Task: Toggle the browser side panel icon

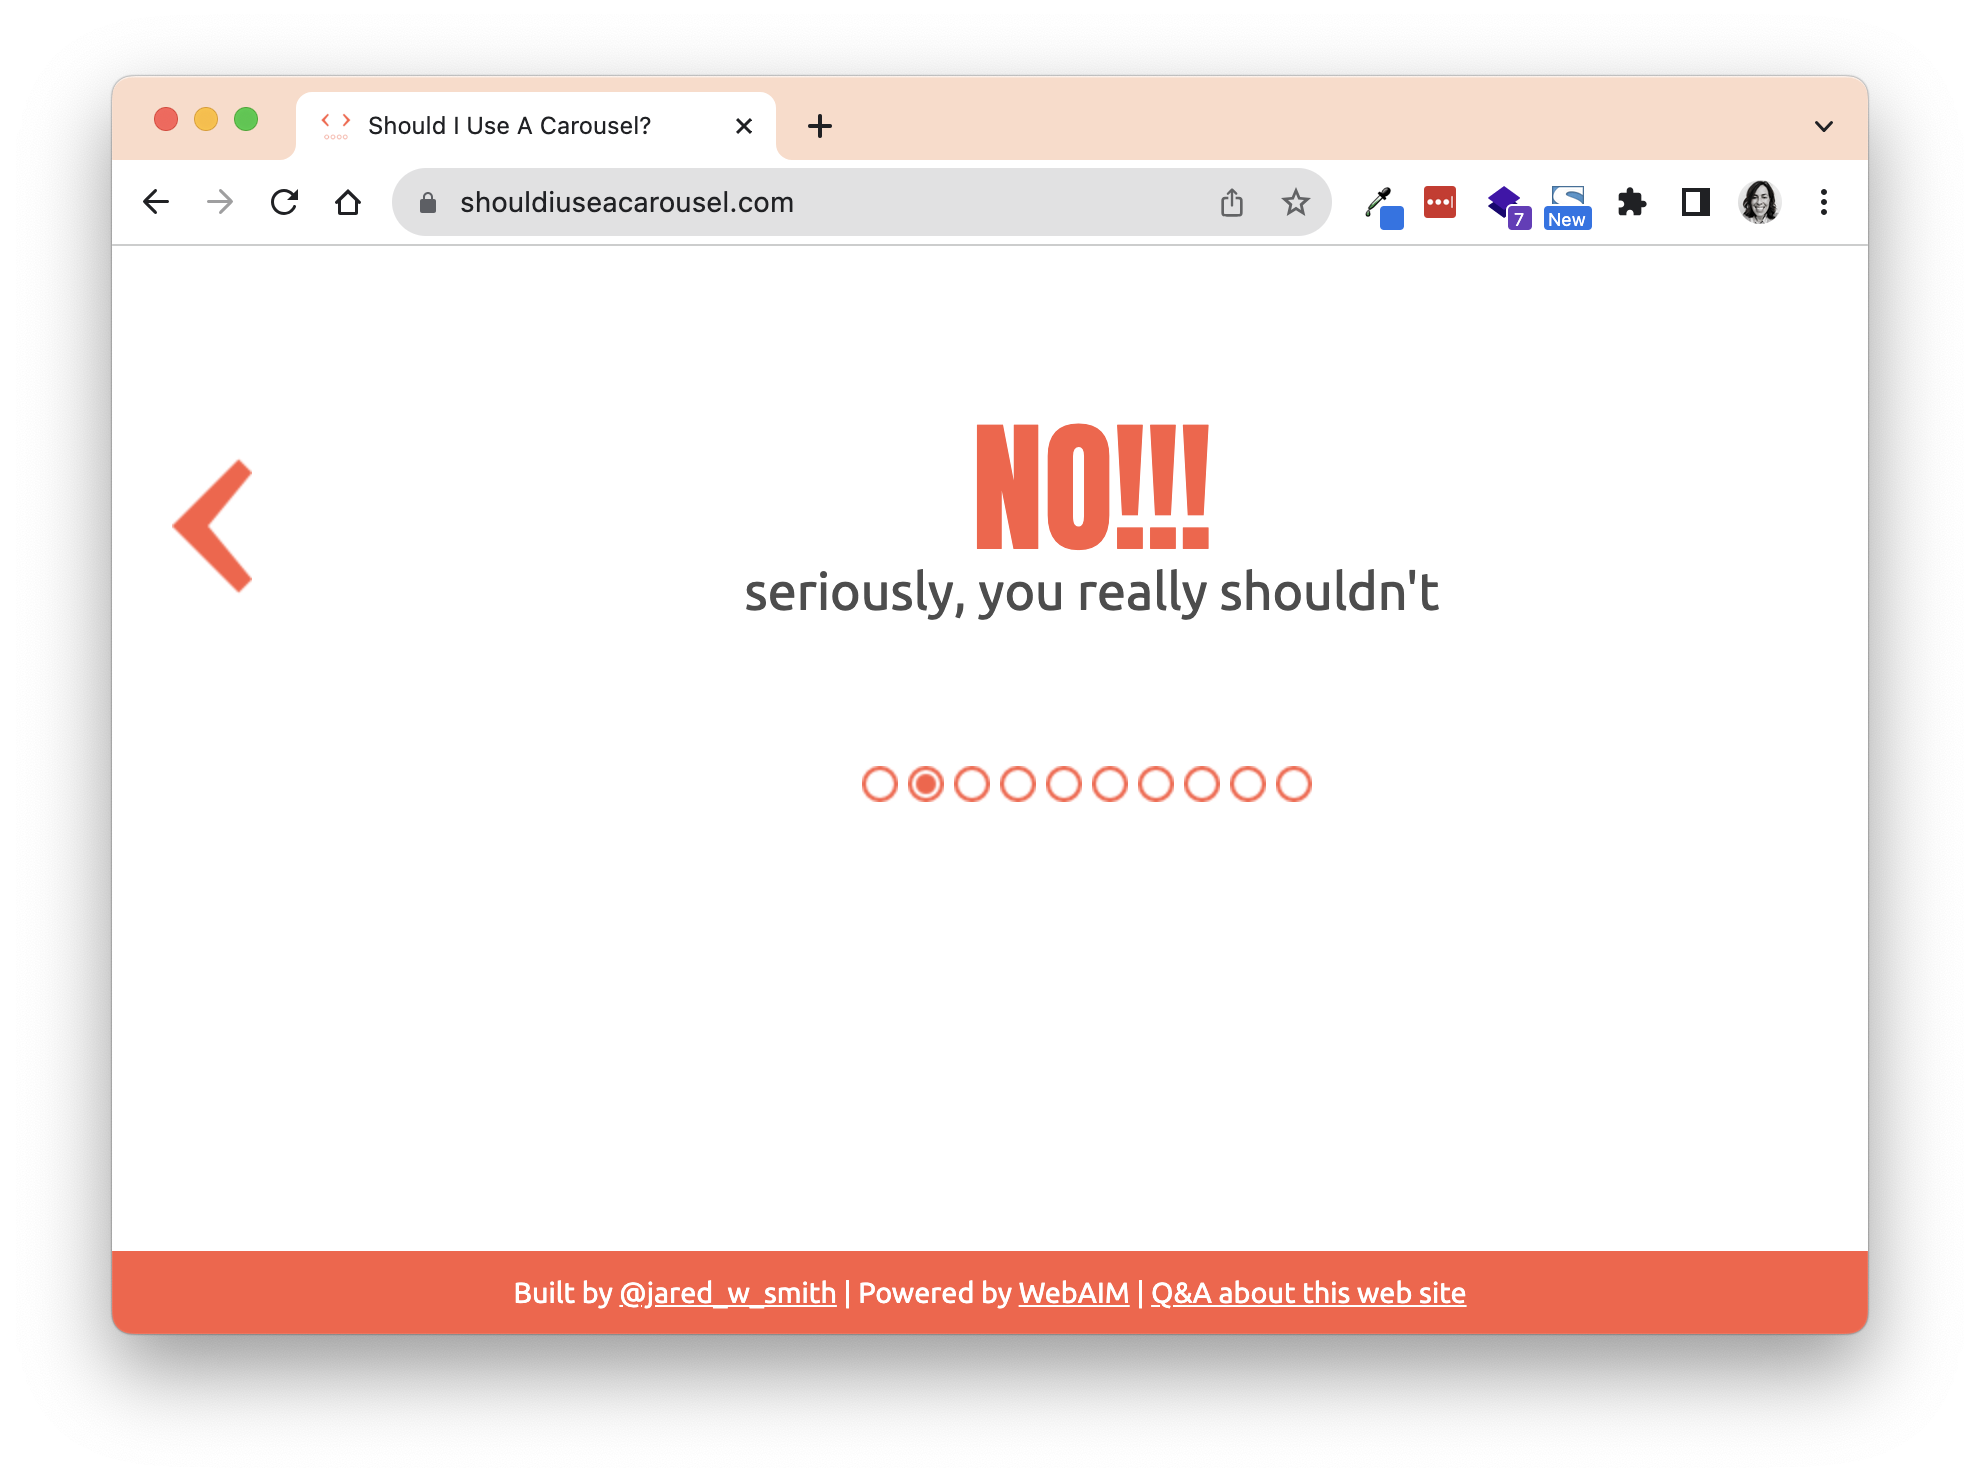Action: (x=1696, y=202)
